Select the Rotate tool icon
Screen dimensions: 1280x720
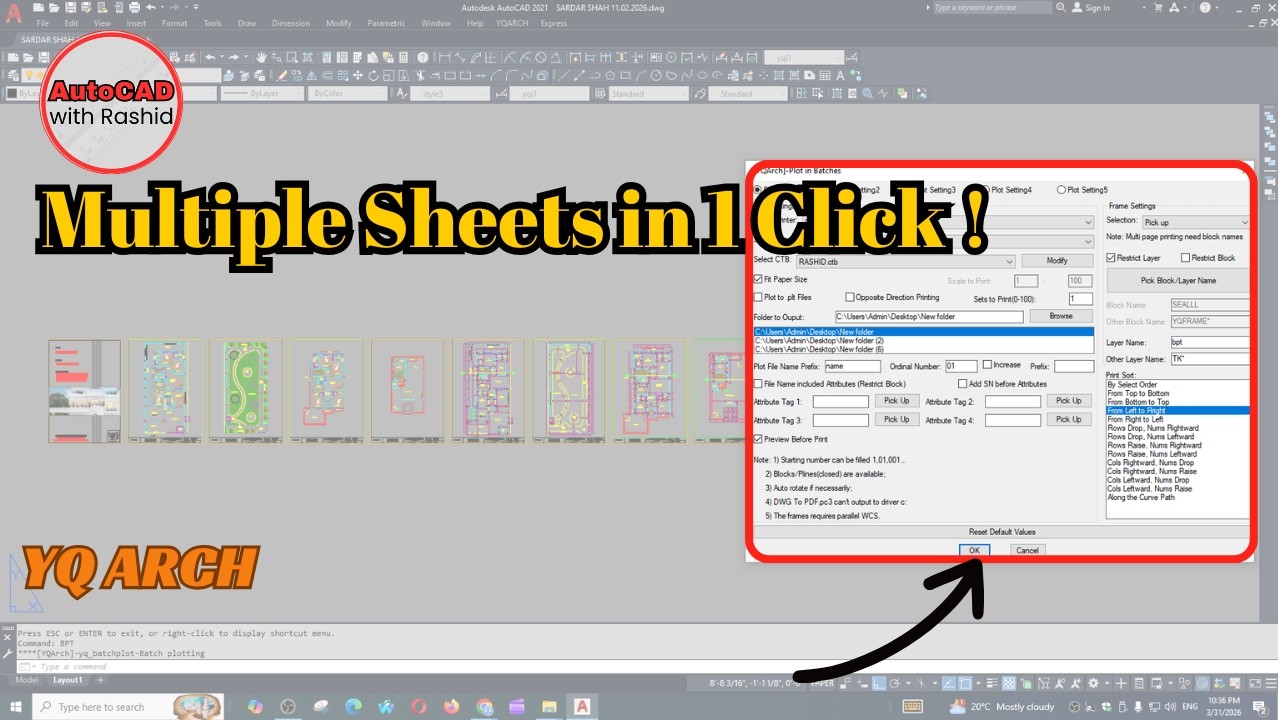click(373, 75)
